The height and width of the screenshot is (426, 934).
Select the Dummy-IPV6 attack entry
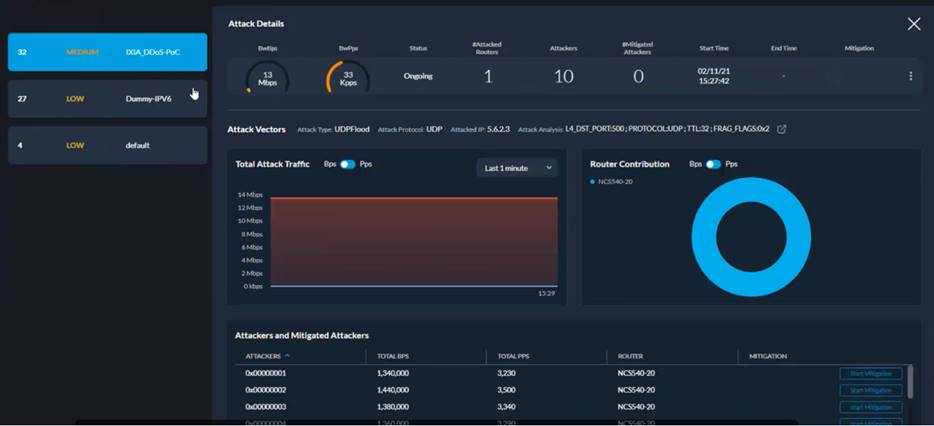[x=107, y=99]
